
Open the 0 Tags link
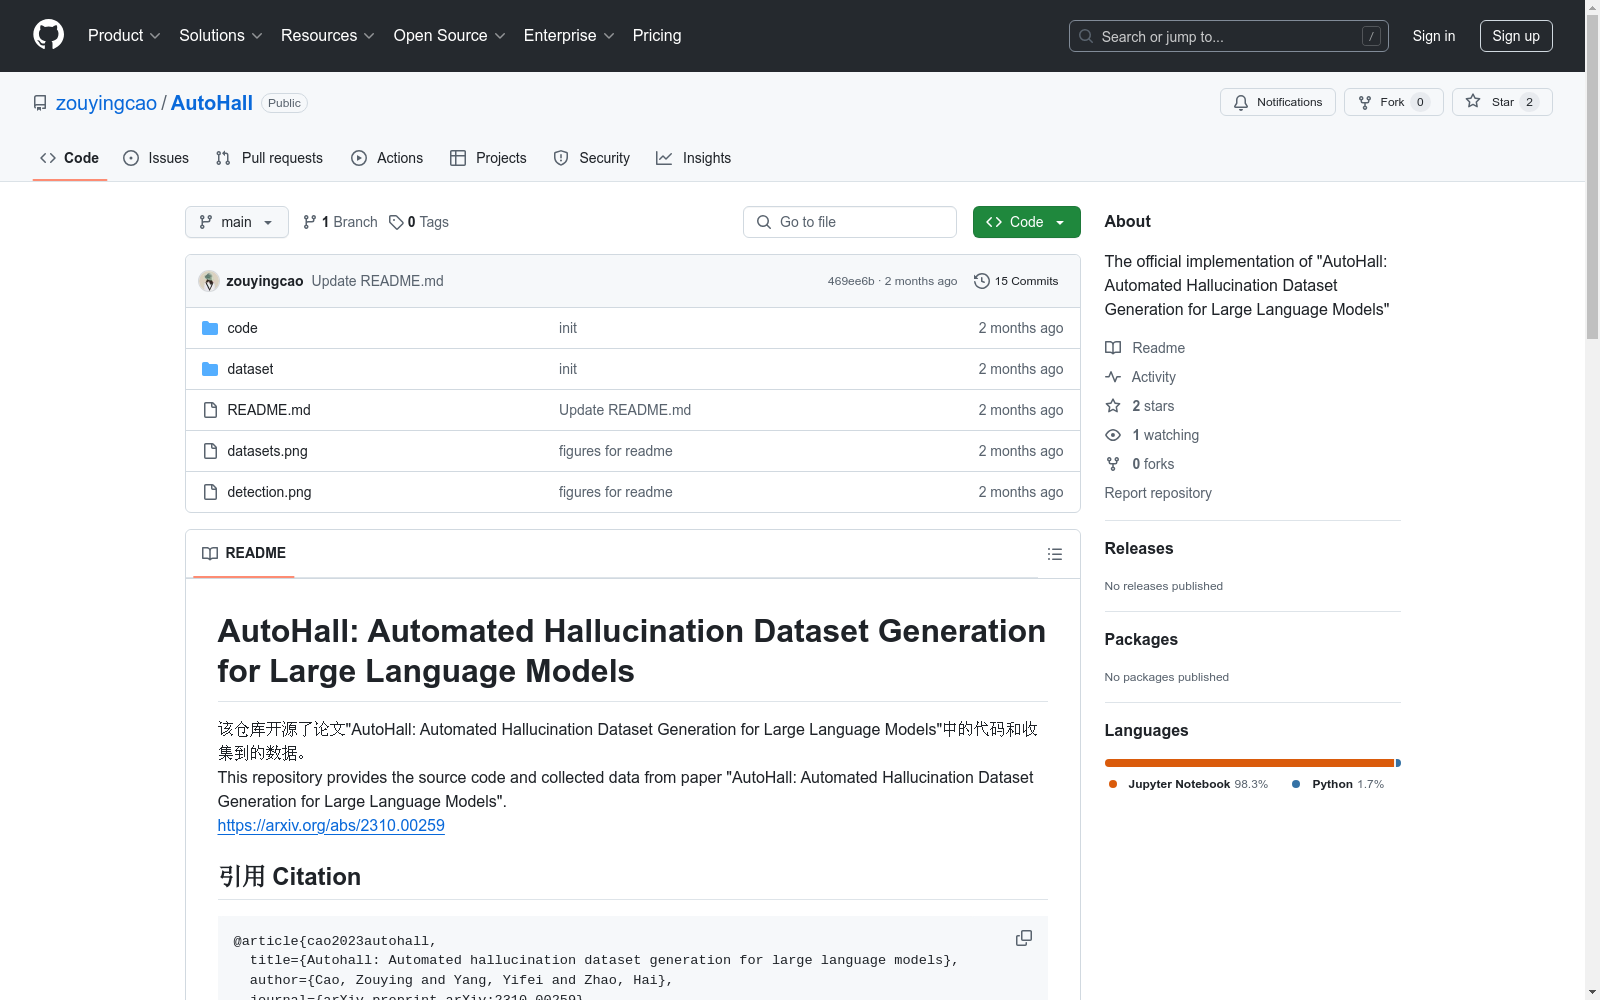[x=419, y=222]
